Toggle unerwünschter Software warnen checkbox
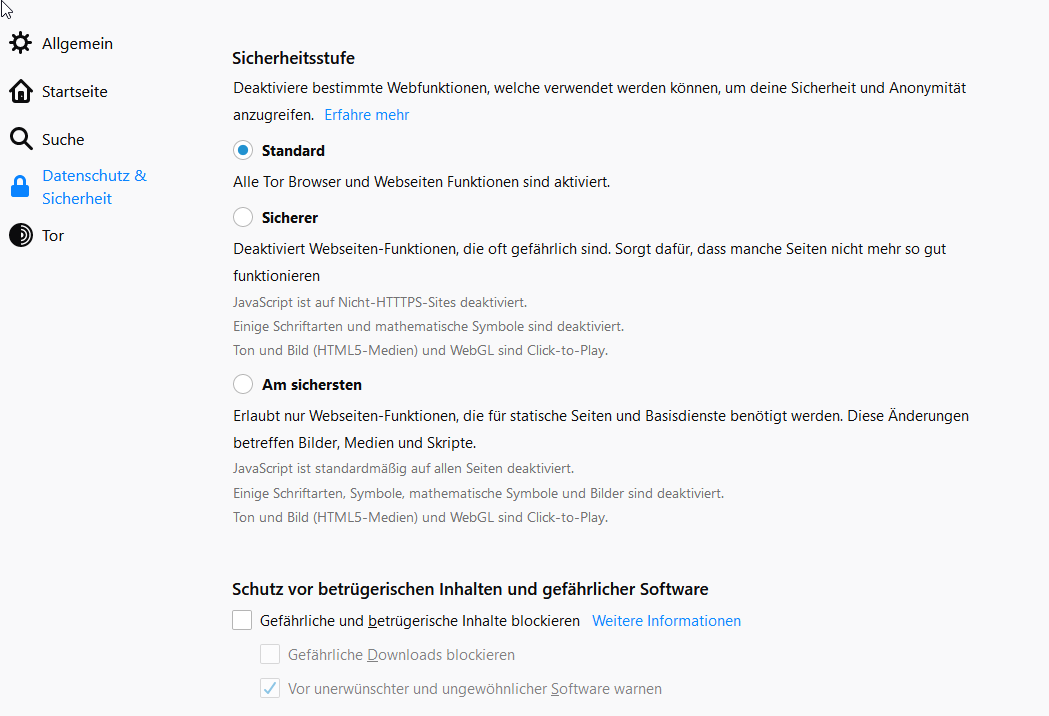Viewport: 1049px width, 716px height. pyautogui.click(x=270, y=689)
